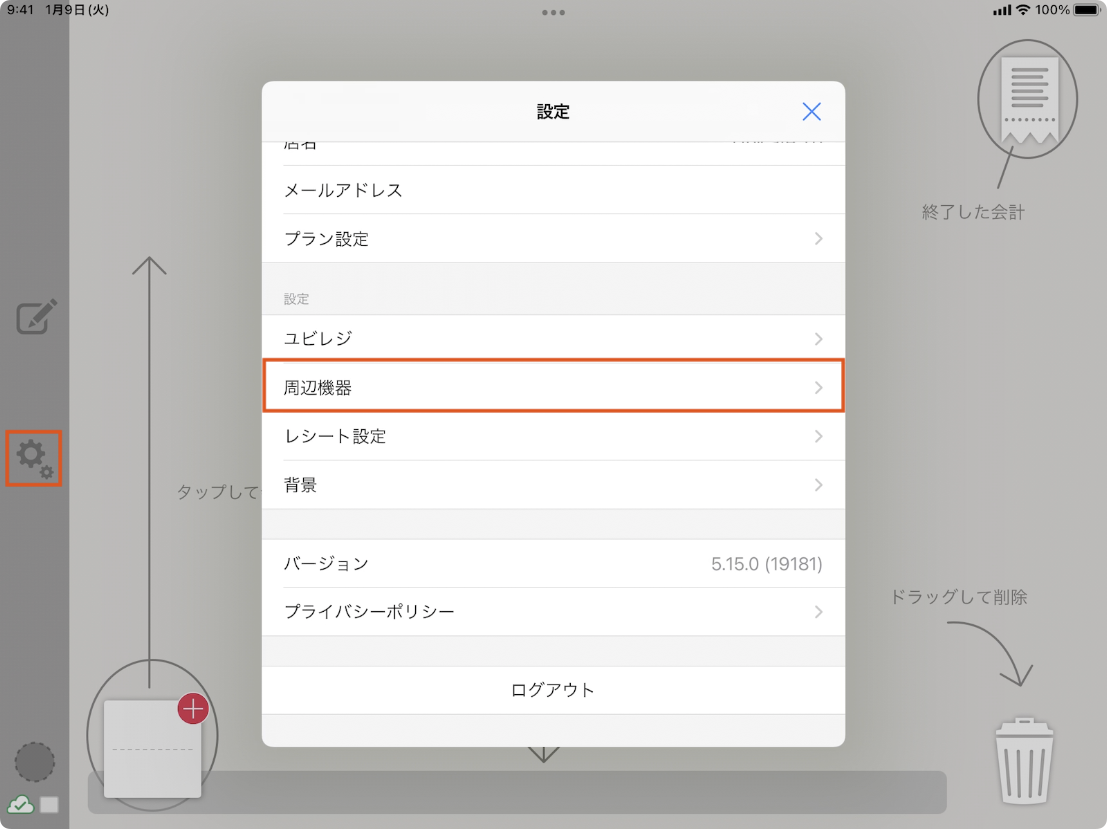Image resolution: width=1107 pixels, height=829 pixels.
Task: Click the cellular signal bars icon
Action: pyautogui.click(x=1002, y=10)
